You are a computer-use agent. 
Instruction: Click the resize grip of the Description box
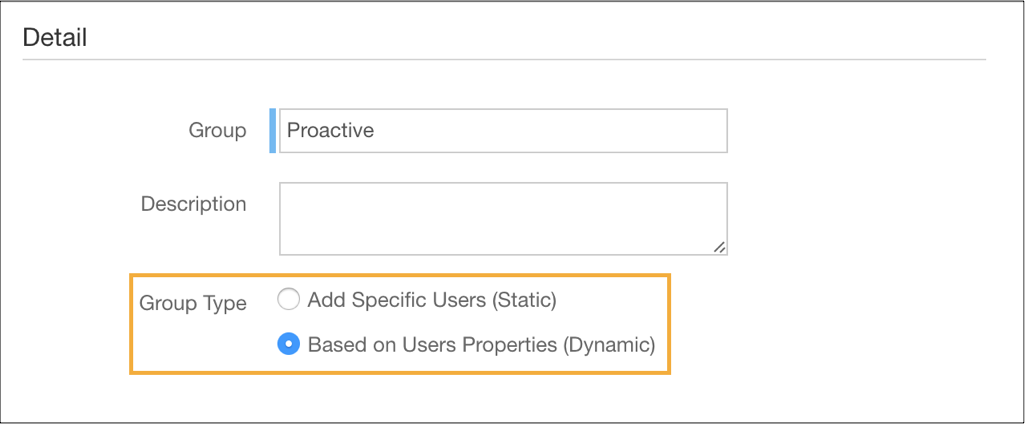[x=719, y=247]
